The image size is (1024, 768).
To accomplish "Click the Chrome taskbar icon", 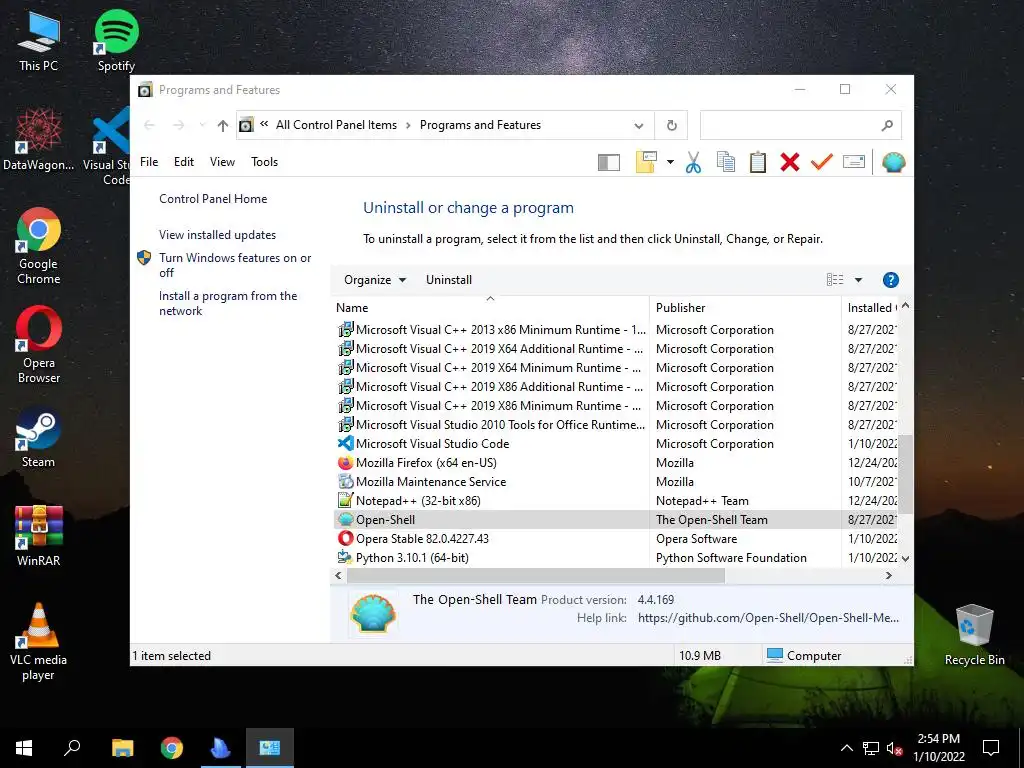I will [172, 748].
